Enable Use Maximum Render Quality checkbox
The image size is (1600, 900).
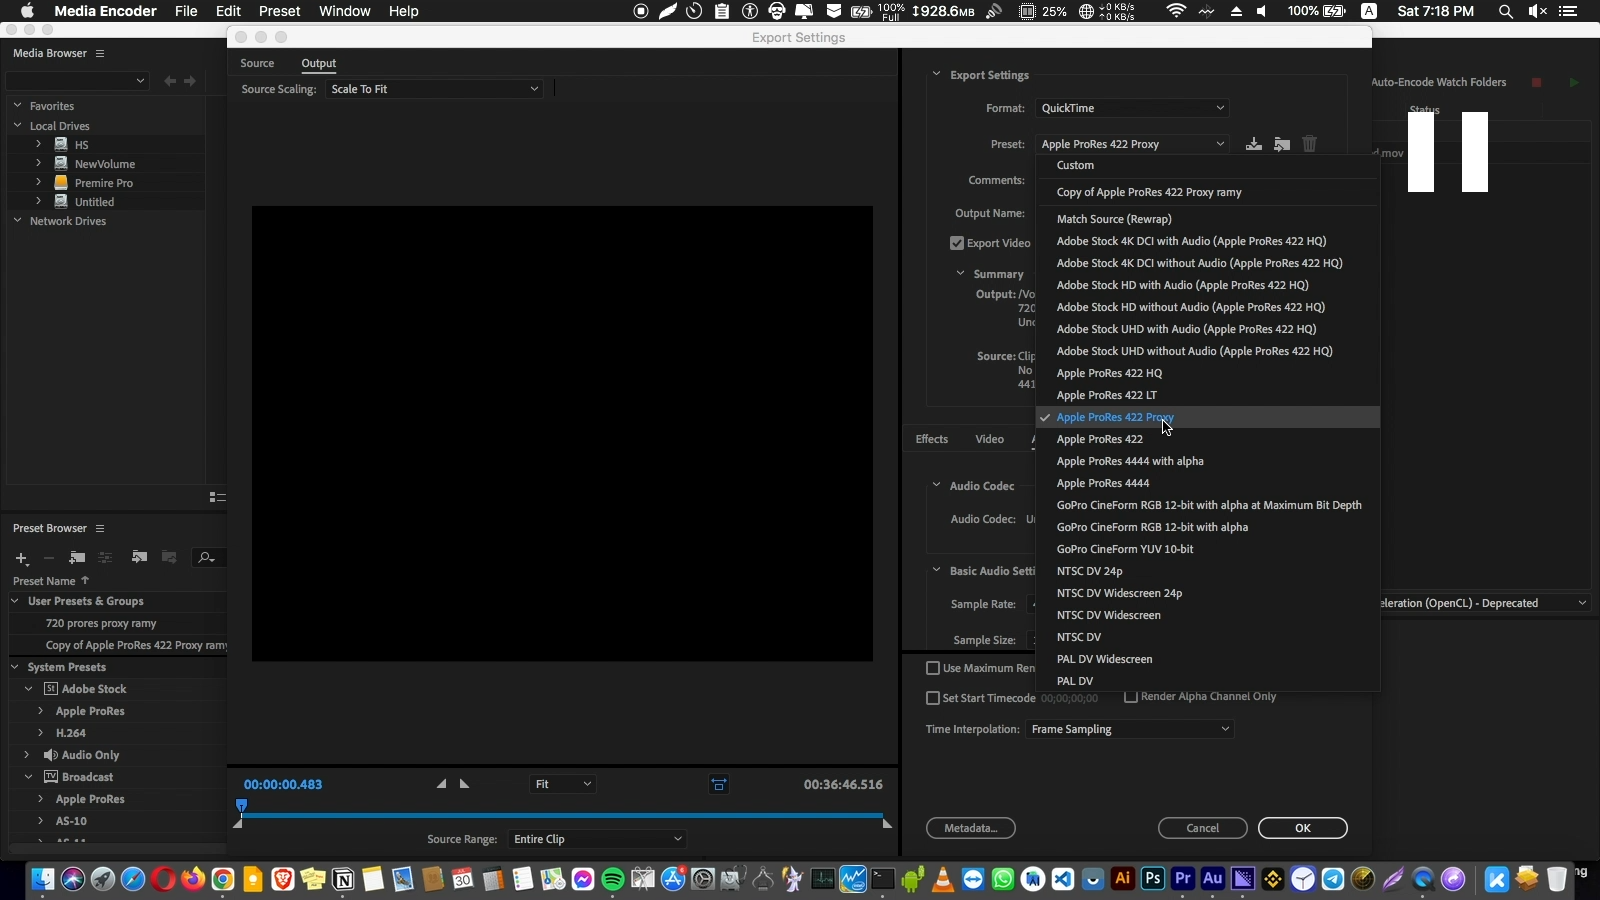(x=933, y=668)
